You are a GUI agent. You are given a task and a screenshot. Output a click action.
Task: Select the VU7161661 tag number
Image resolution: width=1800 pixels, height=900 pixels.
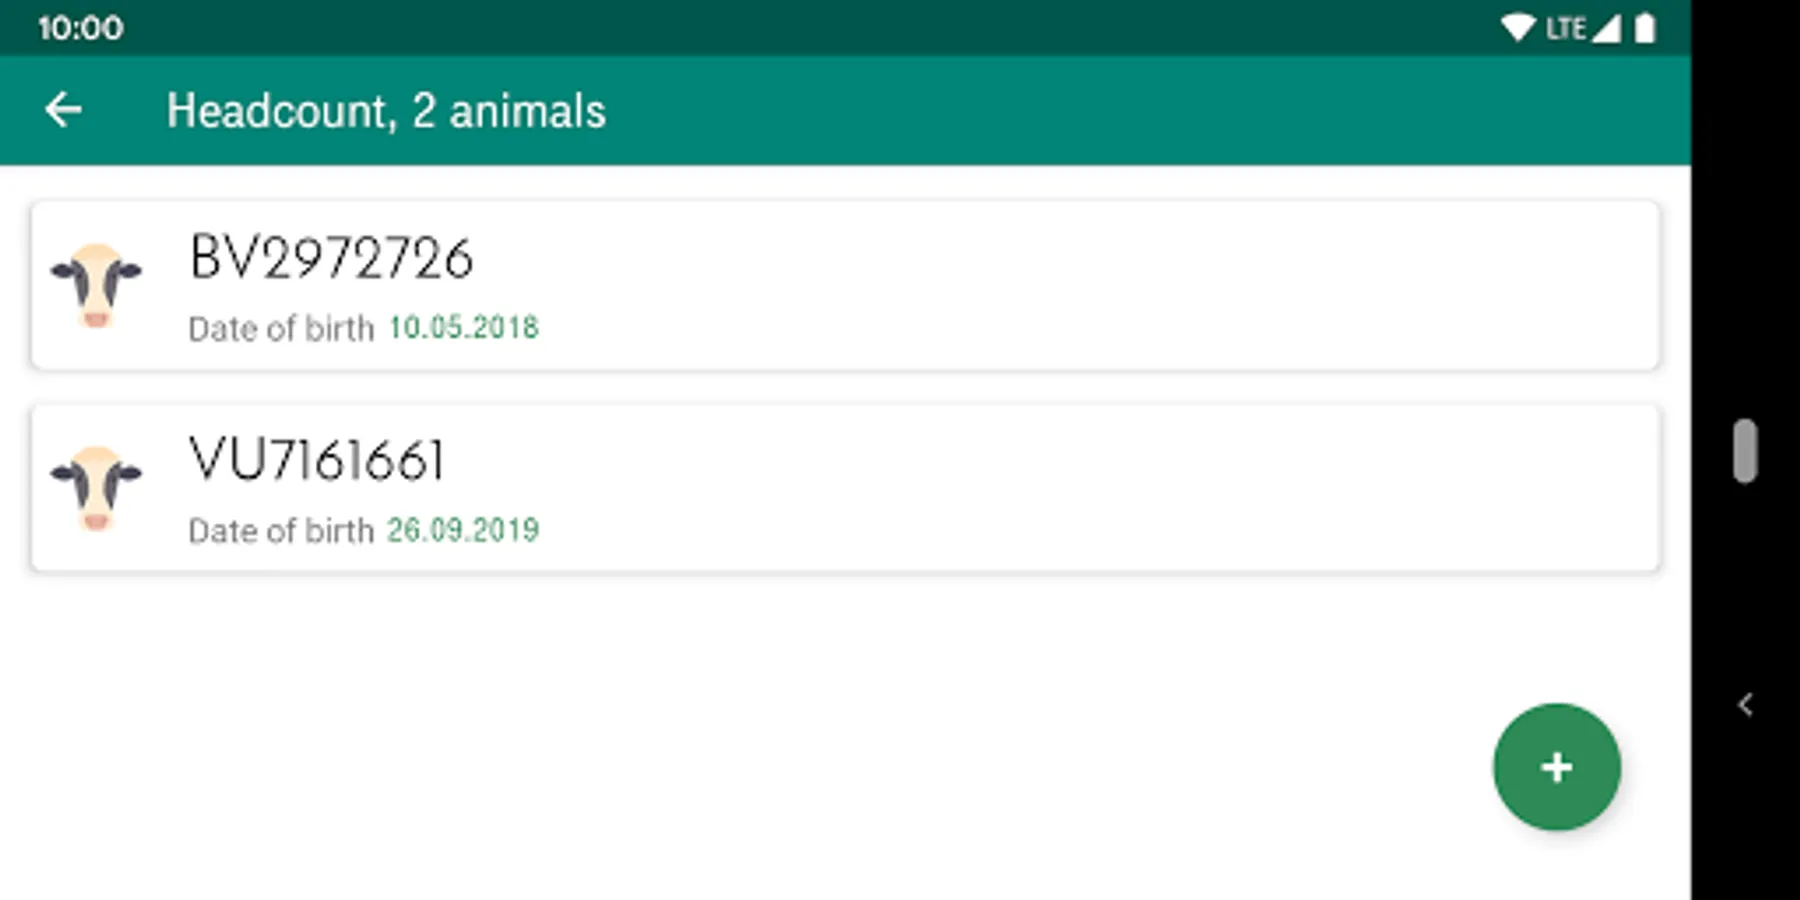click(316, 461)
